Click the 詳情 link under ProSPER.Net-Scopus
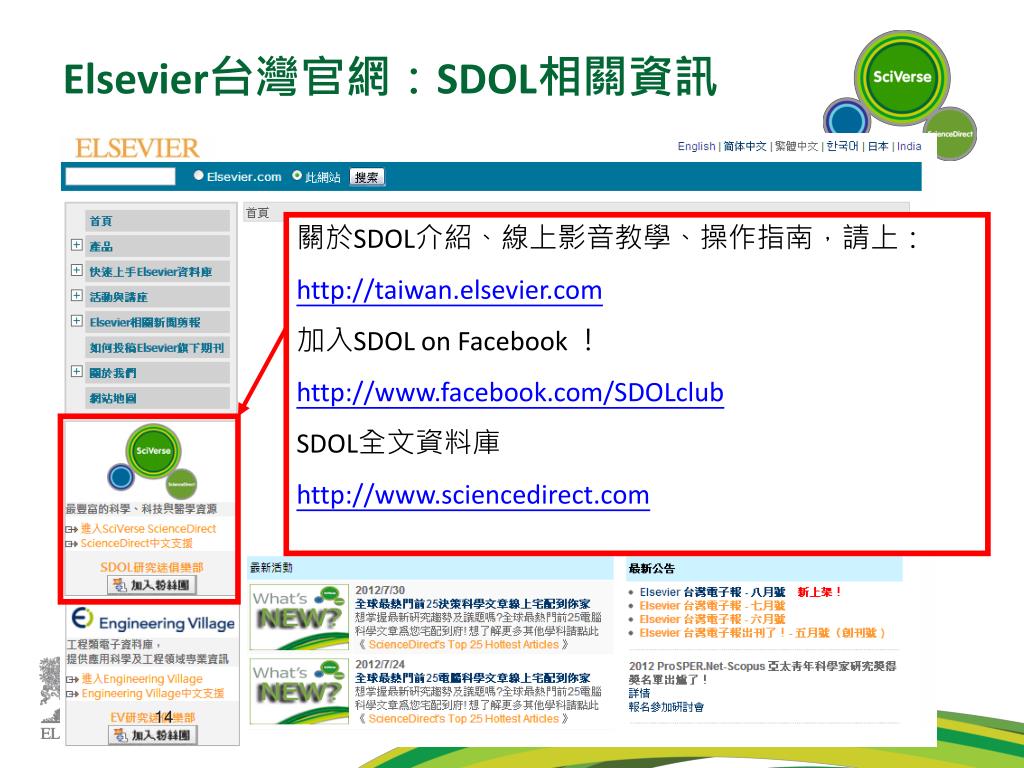The image size is (1024, 768). pyautogui.click(x=639, y=693)
